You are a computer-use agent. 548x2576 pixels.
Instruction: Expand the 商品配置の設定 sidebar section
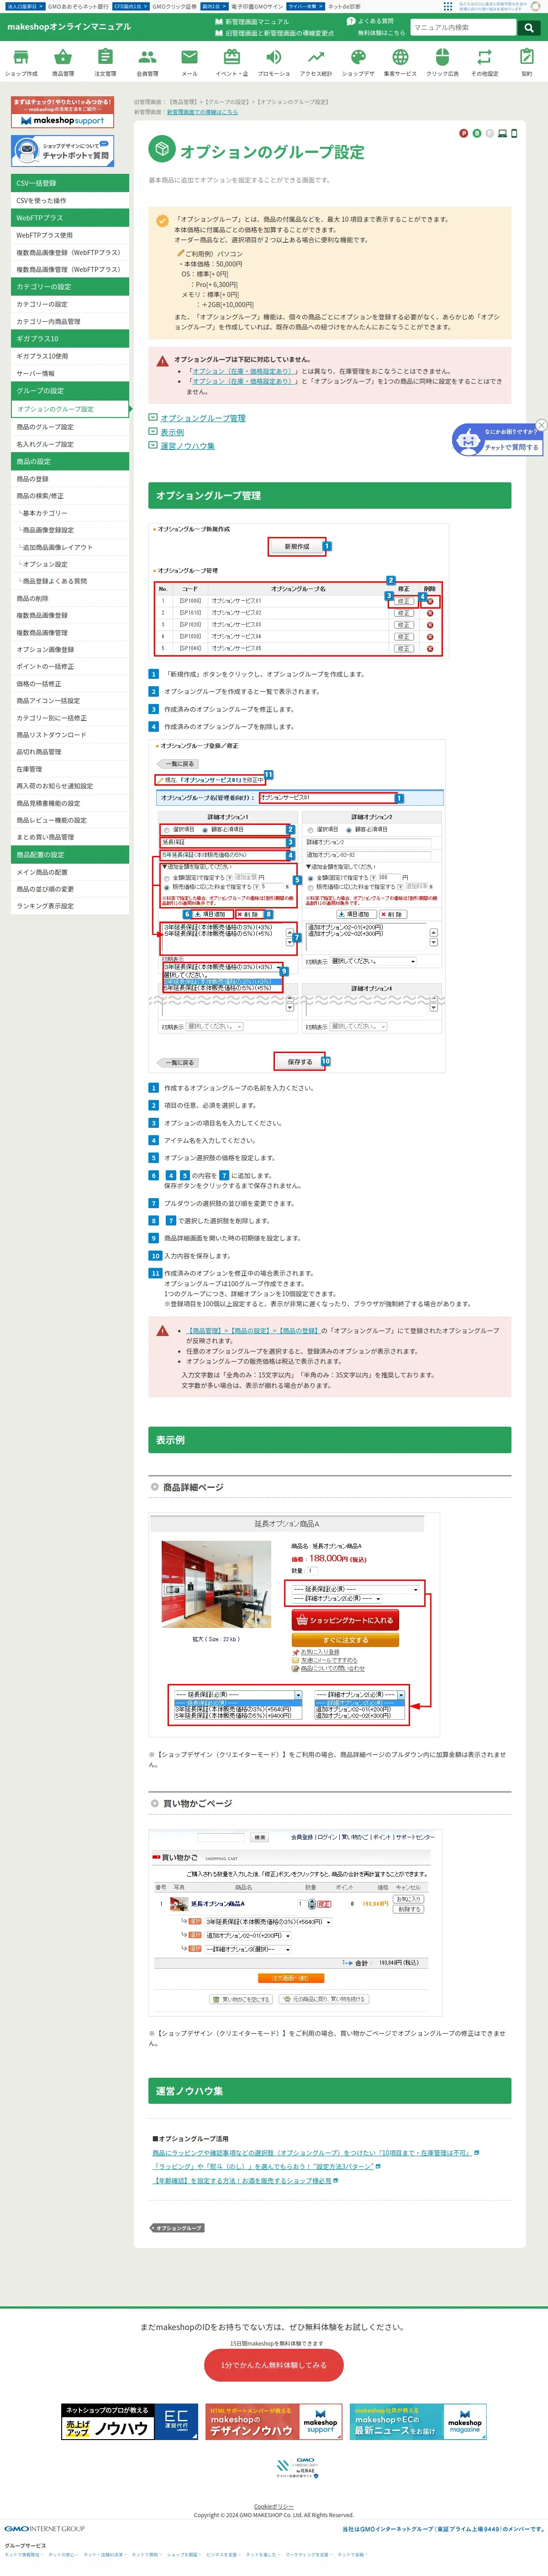pyautogui.click(x=70, y=855)
